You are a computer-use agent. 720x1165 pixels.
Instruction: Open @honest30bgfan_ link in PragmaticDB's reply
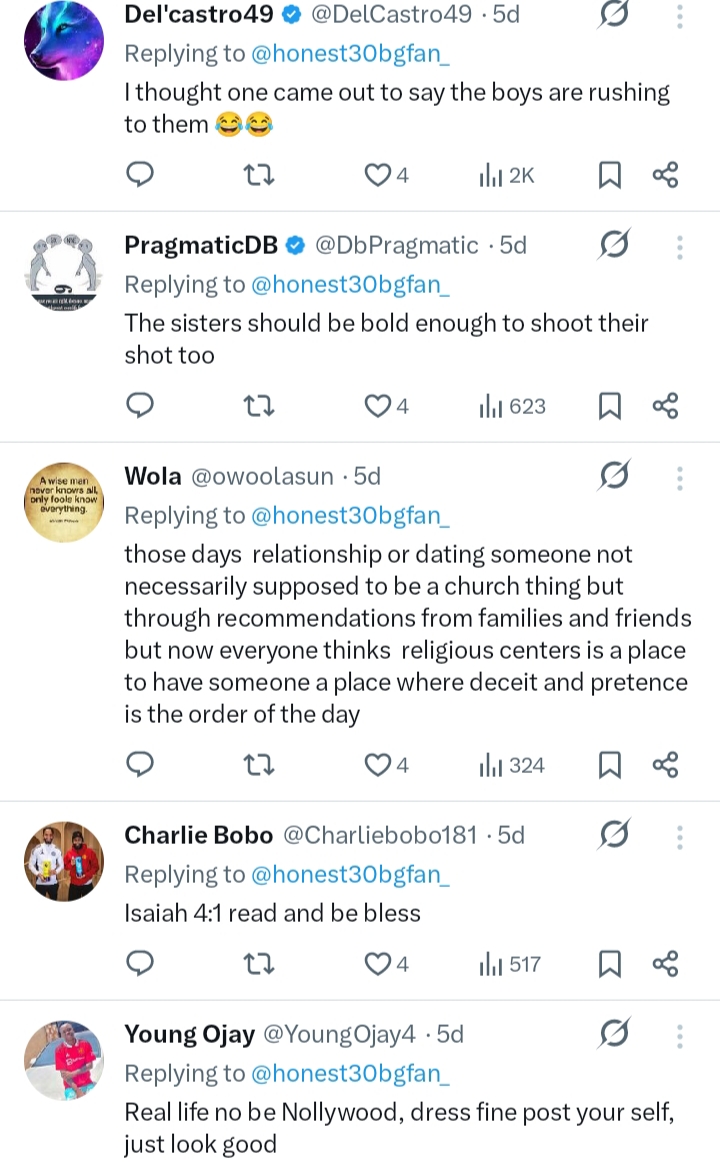click(349, 284)
